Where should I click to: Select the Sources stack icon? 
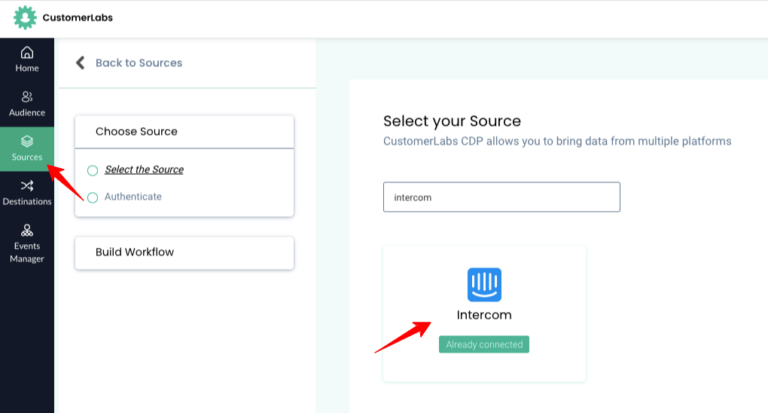coord(27,142)
